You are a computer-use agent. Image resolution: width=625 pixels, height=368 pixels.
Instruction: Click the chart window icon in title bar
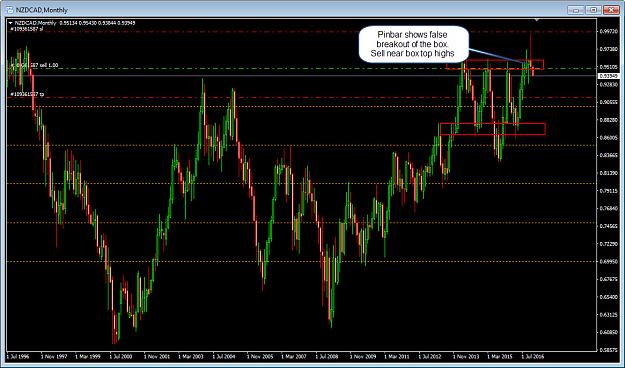point(10,10)
